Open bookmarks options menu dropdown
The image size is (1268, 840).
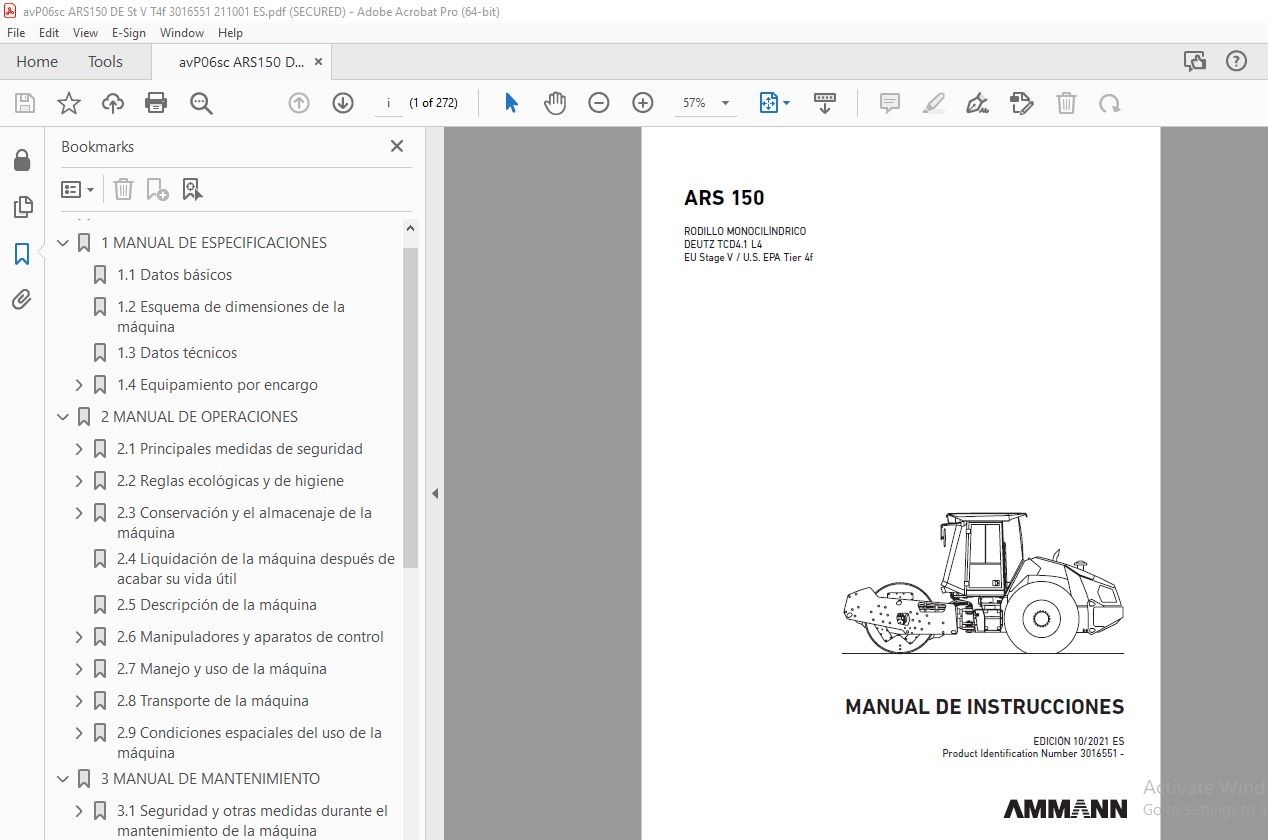tap(78, 189)
